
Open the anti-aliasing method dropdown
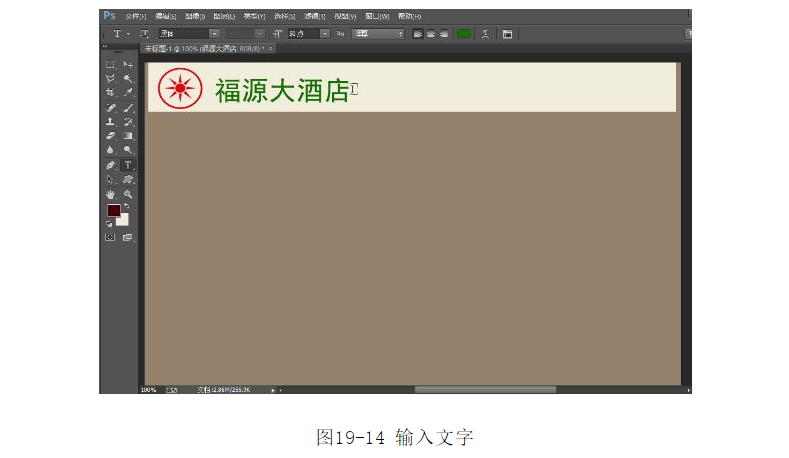point(400,33)
